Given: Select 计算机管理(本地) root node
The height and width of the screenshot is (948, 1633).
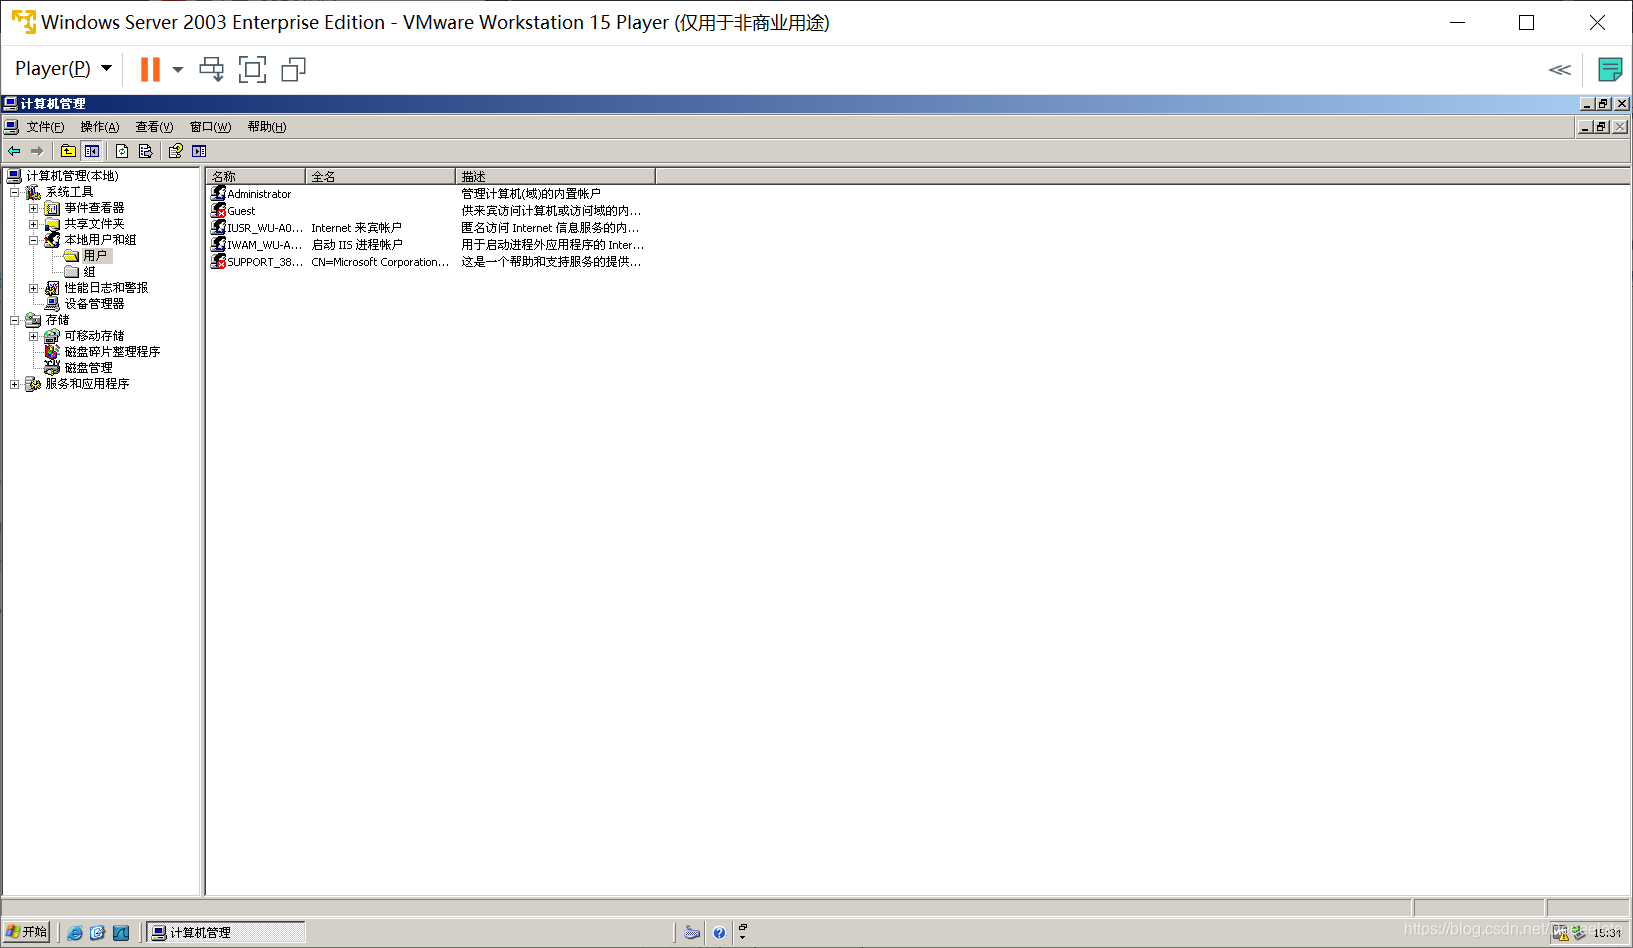Looking at the screenshot, I should (x=72, y=176).
